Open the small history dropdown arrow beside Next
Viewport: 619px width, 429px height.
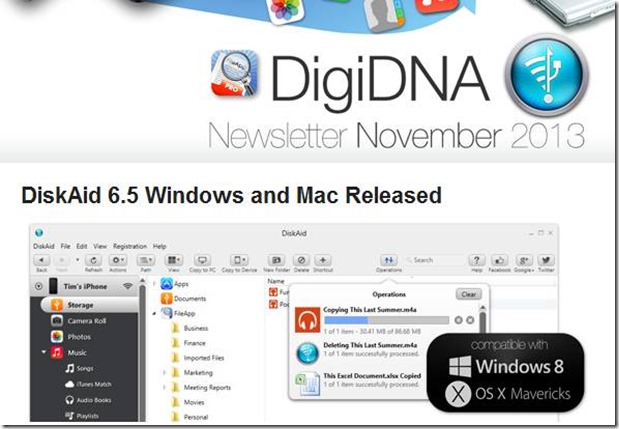pyautogui.click(x=77, y=260)
